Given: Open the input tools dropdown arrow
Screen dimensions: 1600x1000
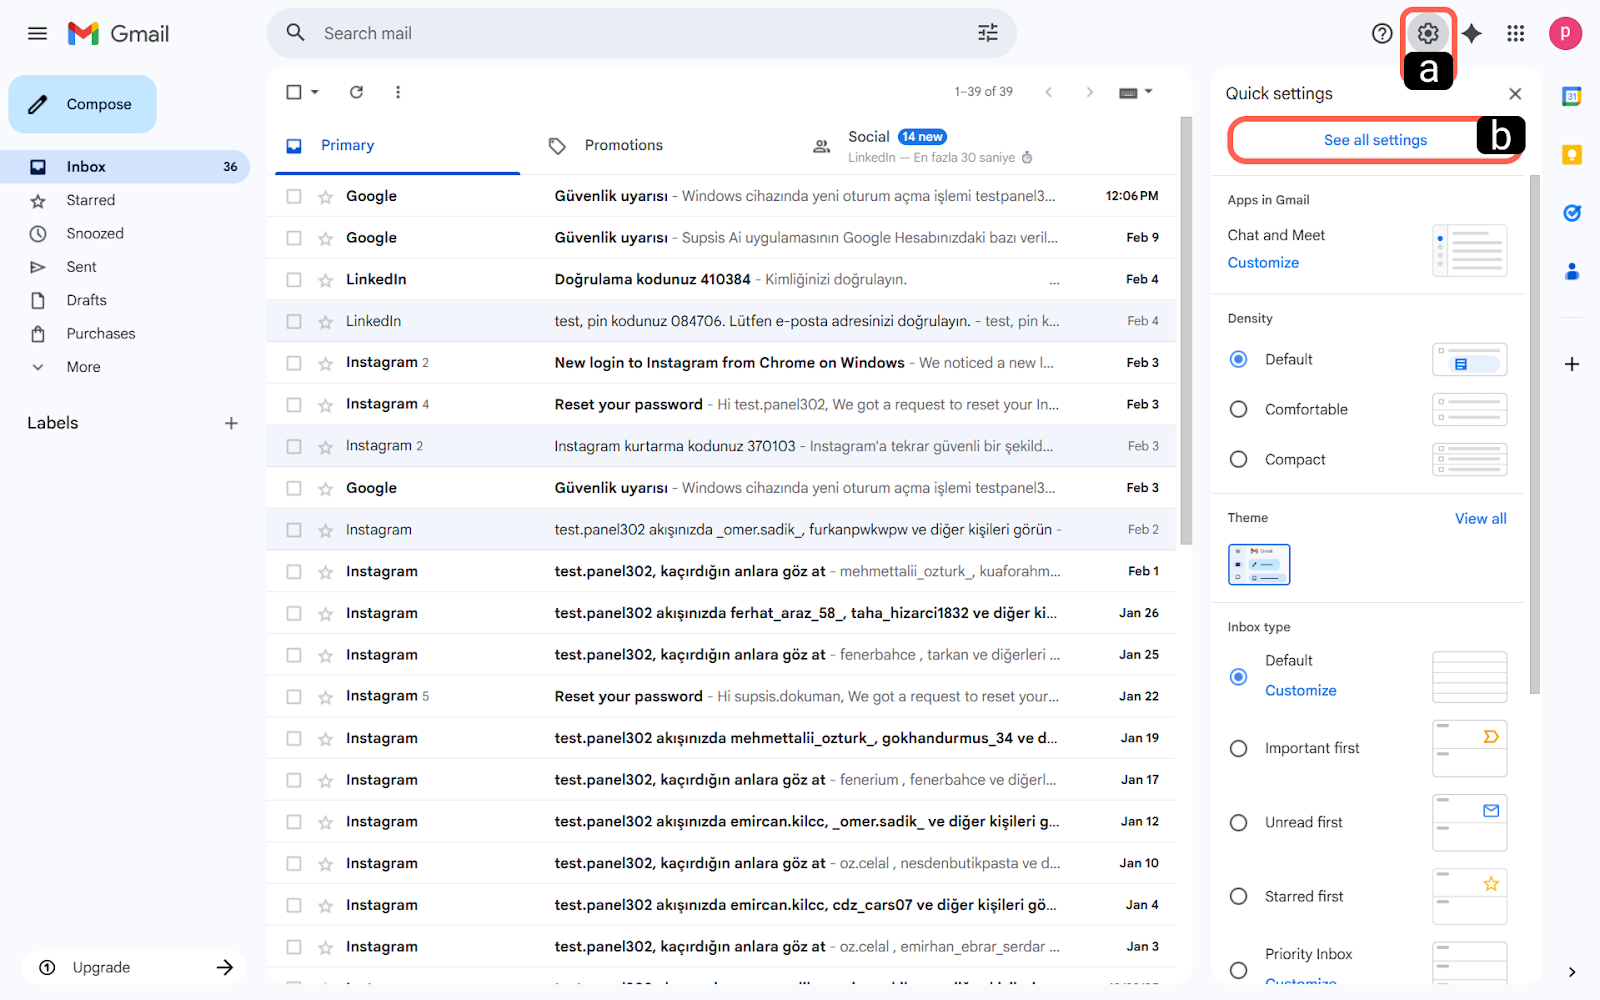Looking at the screenshot, I should 1149,92.
